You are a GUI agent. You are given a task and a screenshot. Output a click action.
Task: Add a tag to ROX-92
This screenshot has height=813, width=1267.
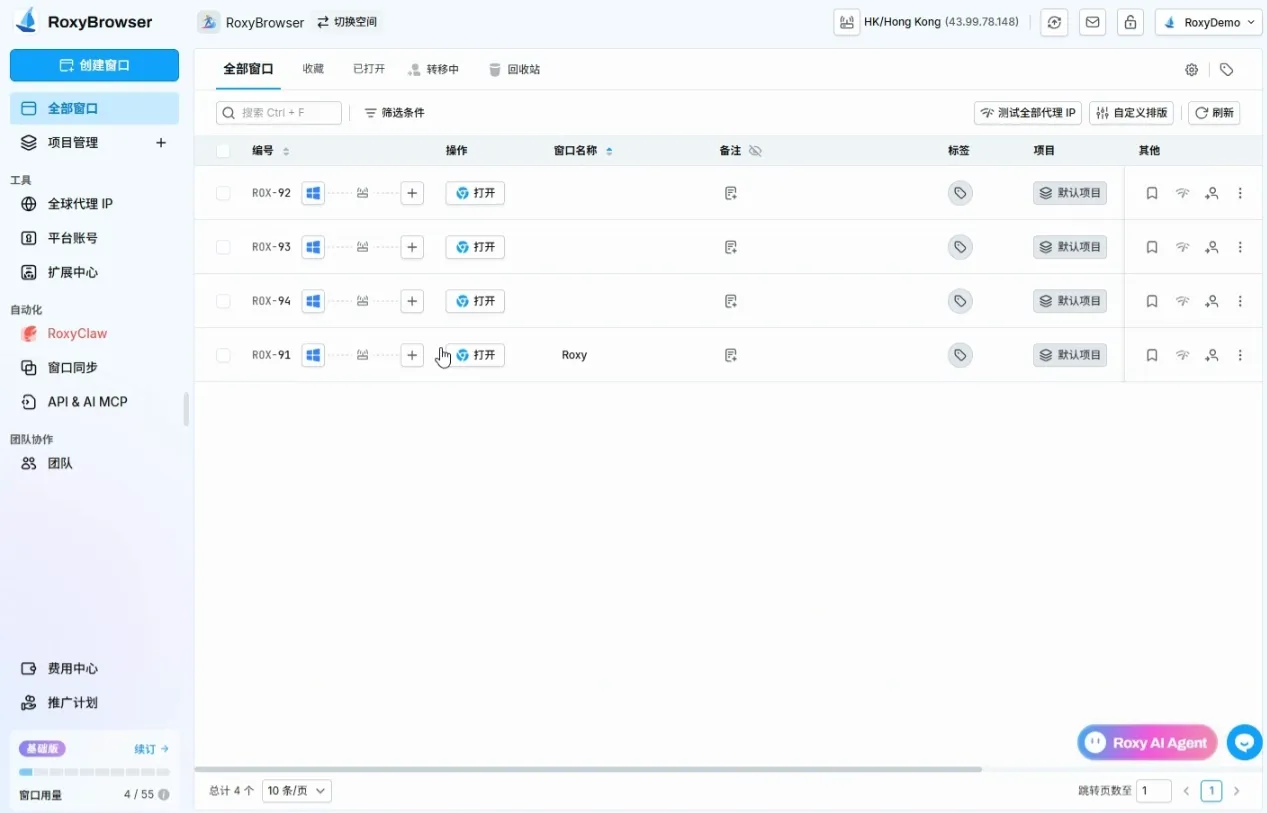(x=960, y=193)
